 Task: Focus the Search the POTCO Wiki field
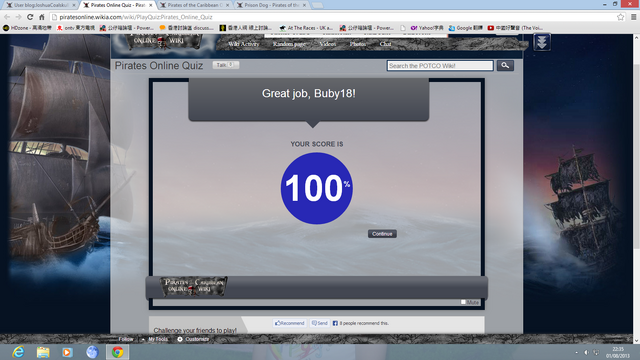[440, 66]
